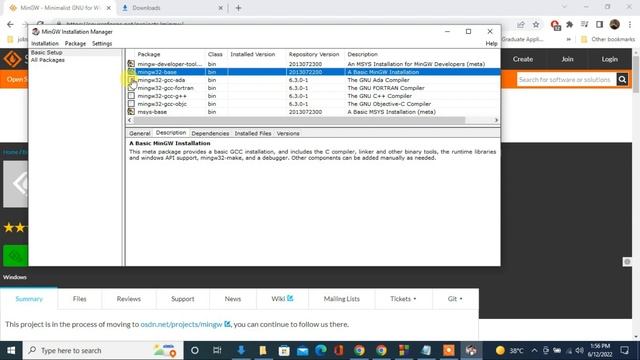Viewport: 640px width, 360px height.
Task: Open the Windows Start menu
Action: (11, 350)
